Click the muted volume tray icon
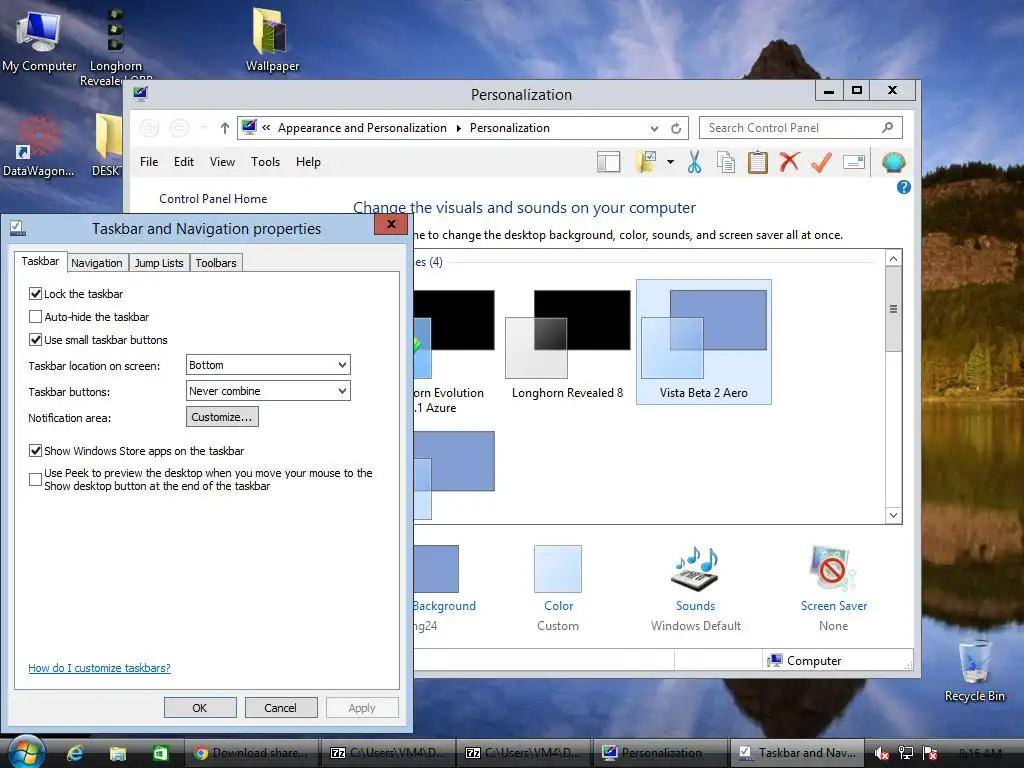Screen dimensions: 1024x768 point(881,753)
